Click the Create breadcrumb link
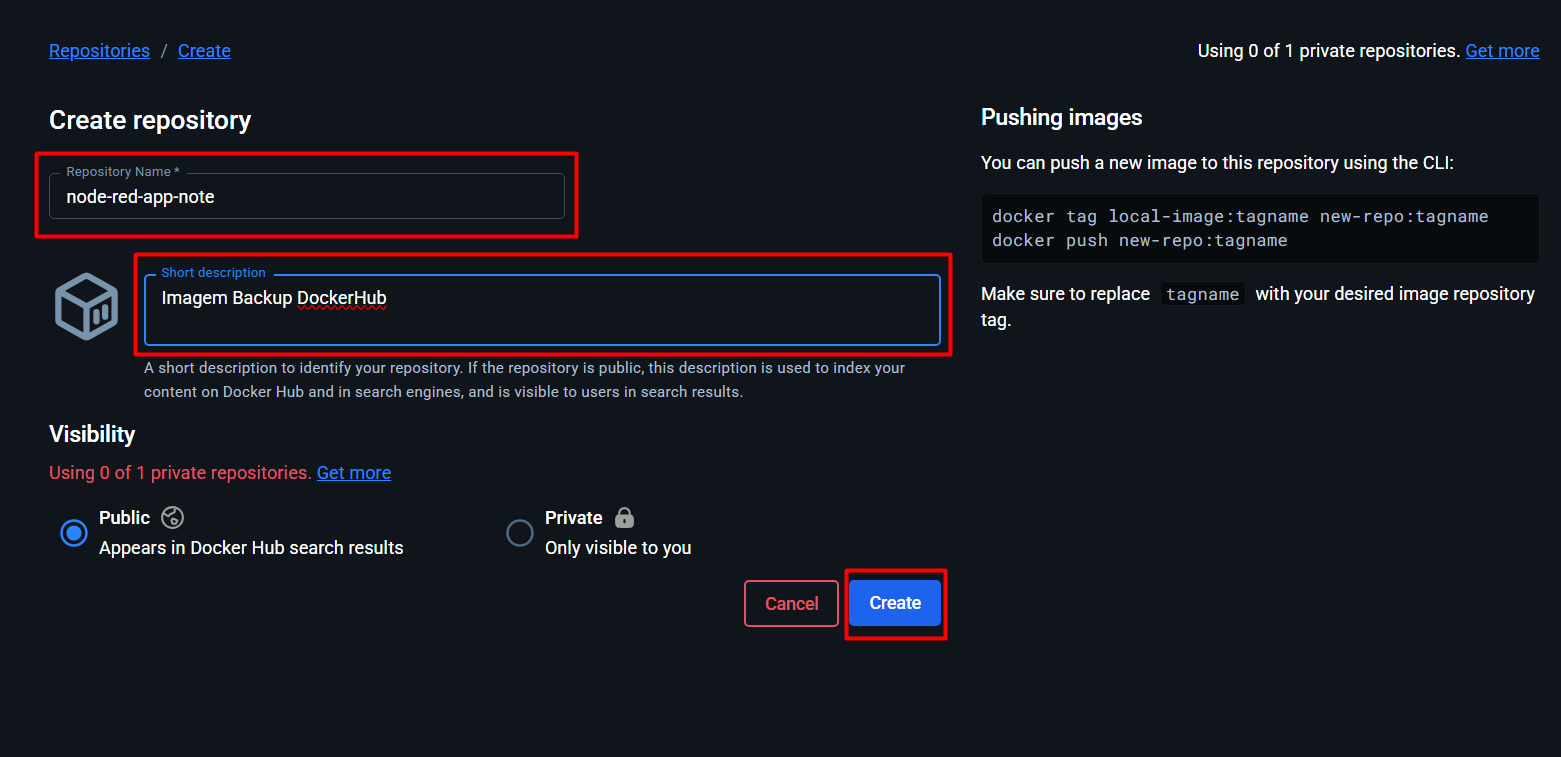 (x=204, y=51)
